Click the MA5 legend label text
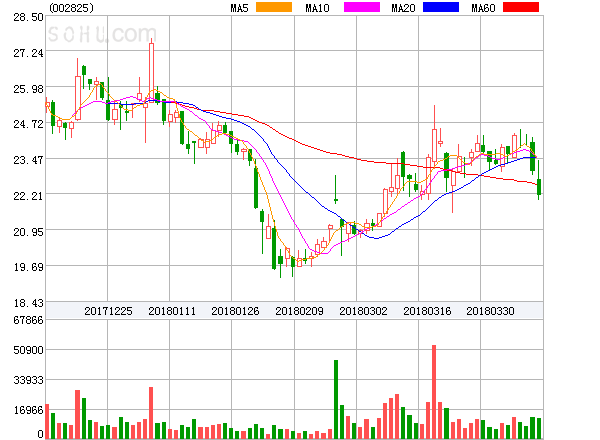 [x=239, y=8]
